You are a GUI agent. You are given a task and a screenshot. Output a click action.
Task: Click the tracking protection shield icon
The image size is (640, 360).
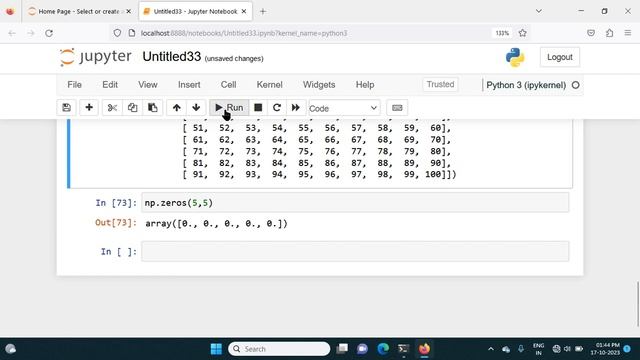pos(117,33)
